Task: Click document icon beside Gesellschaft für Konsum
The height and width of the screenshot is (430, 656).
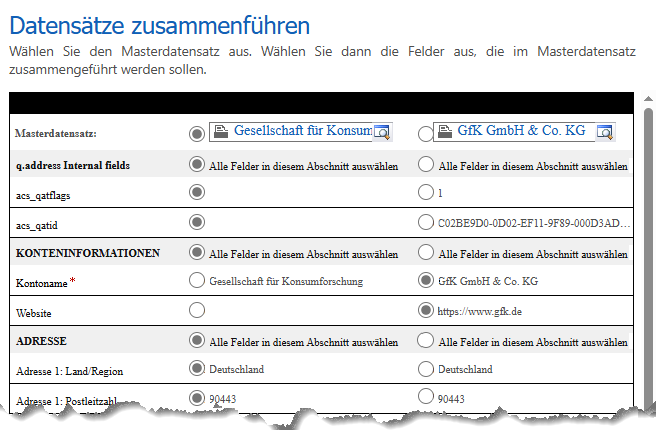Action: 221,131
